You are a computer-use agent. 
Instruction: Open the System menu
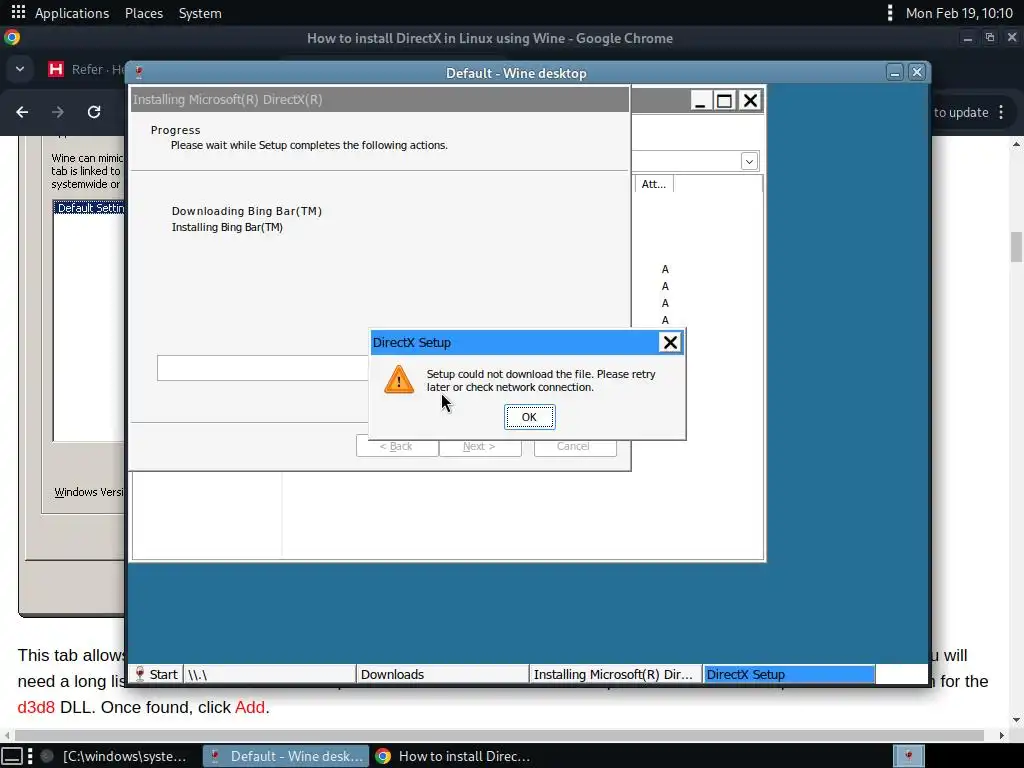pos(200,13)
